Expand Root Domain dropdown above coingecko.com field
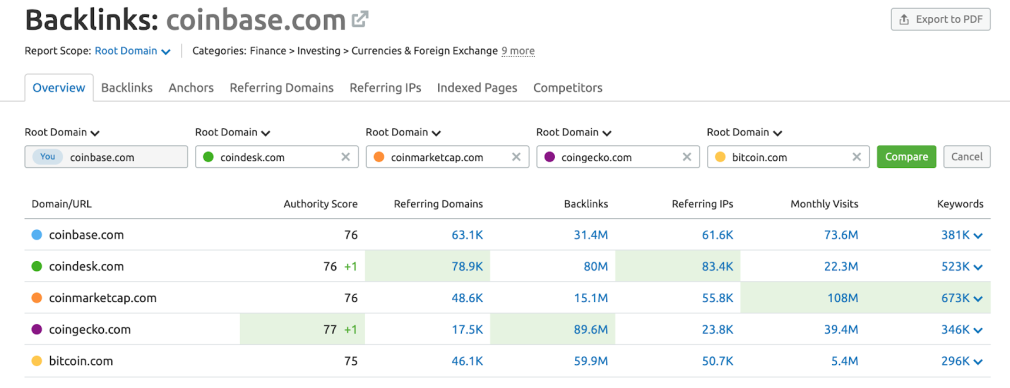This screenshot has height=388, width=1010. [574, 132]
